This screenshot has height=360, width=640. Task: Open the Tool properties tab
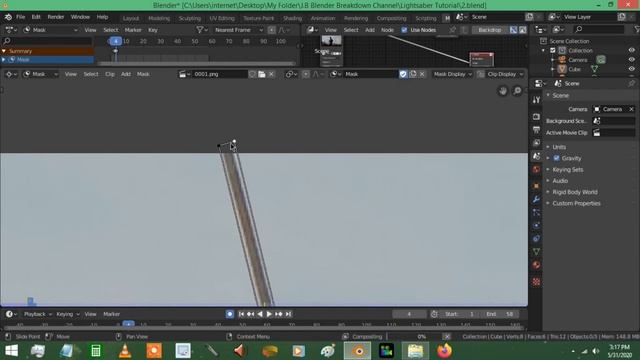tap(536, 100)
